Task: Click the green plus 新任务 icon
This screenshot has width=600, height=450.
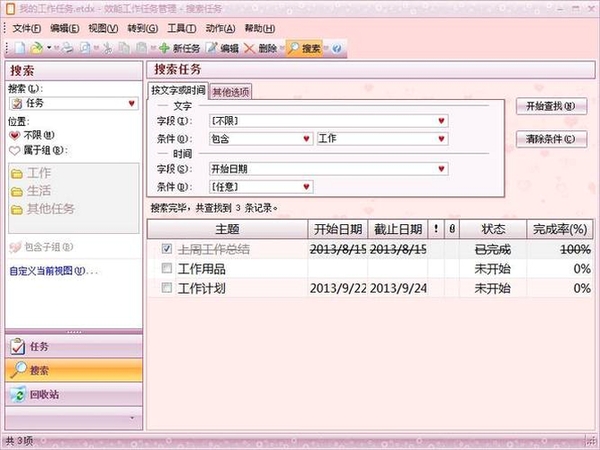Action: click(165, 48)
